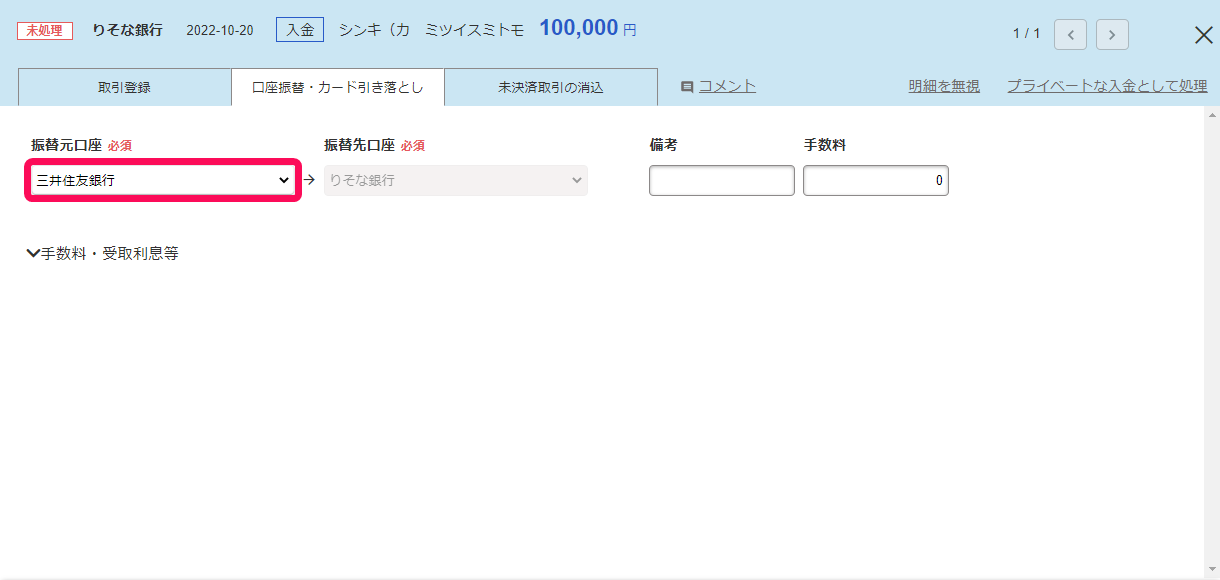Click the 入金 label badge
The width and height of the screenshot is (1220, 580).
tap(300, 30)
